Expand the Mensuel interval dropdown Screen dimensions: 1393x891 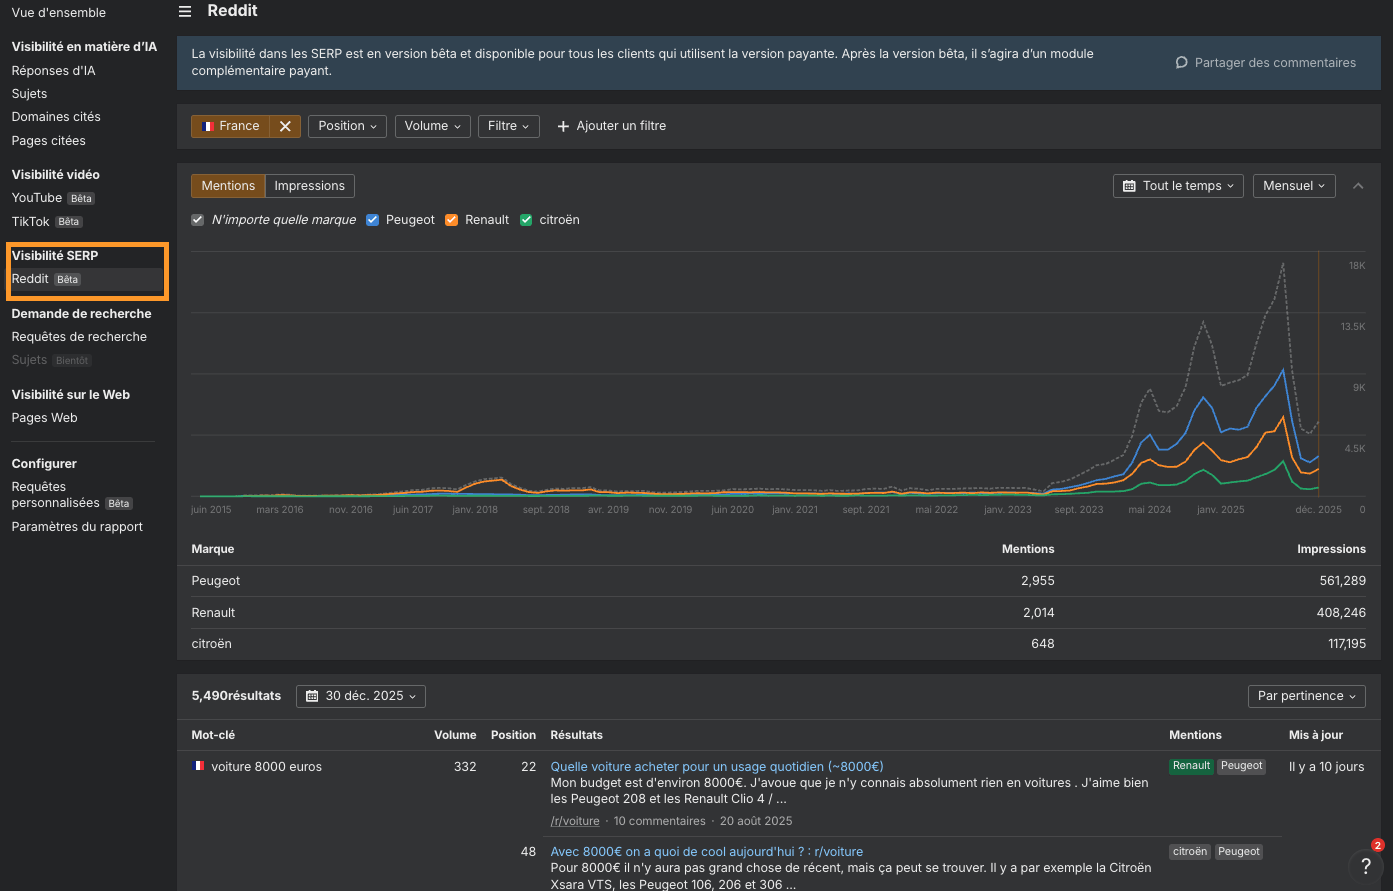pos(1293,186)
